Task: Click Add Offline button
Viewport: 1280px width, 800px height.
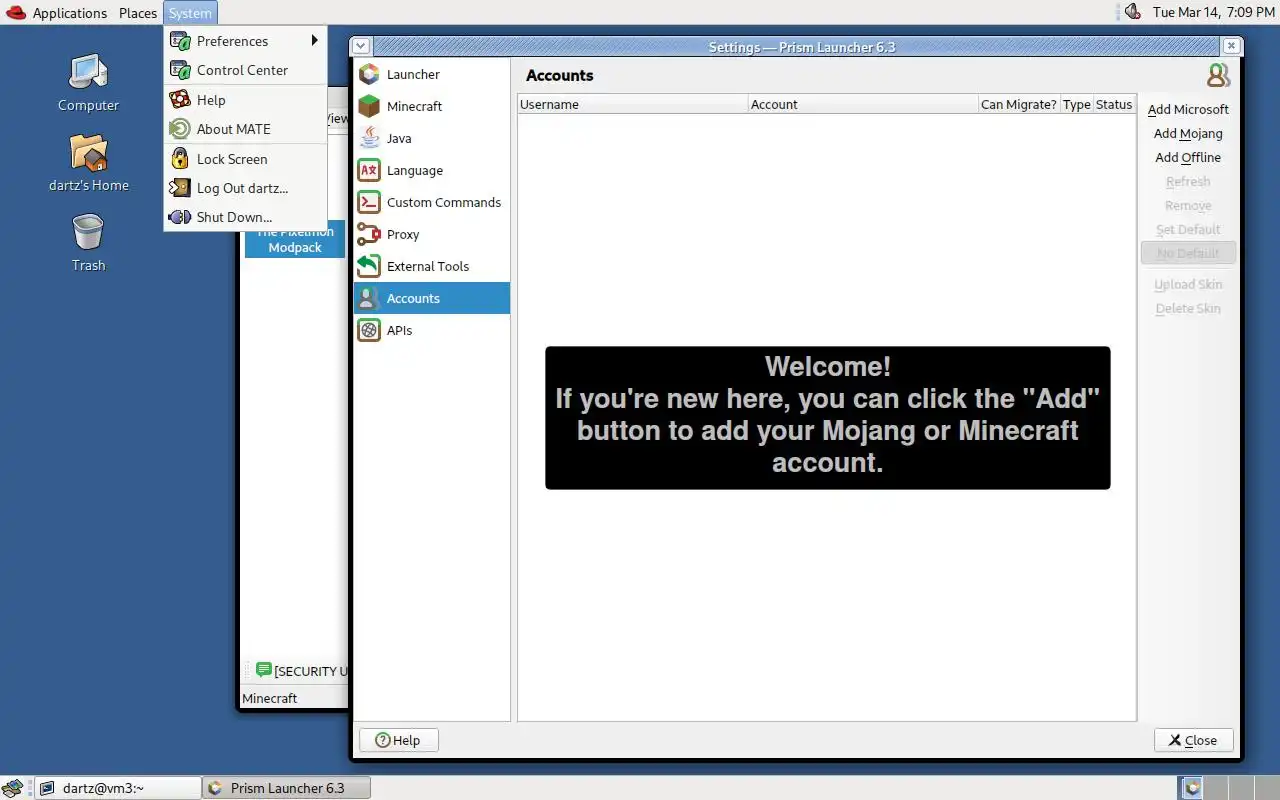Action: coord(1188,157)
